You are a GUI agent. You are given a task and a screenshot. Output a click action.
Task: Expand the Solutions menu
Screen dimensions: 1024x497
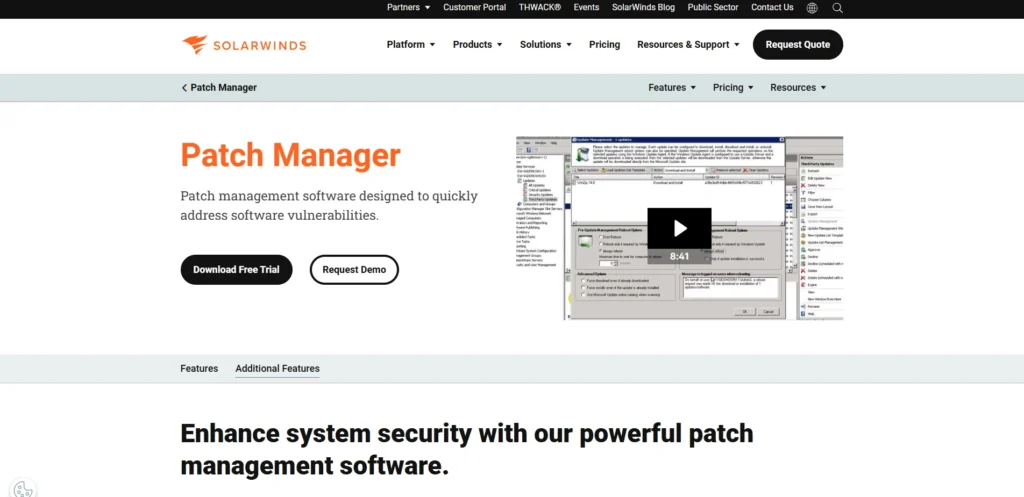coord(545,44)
